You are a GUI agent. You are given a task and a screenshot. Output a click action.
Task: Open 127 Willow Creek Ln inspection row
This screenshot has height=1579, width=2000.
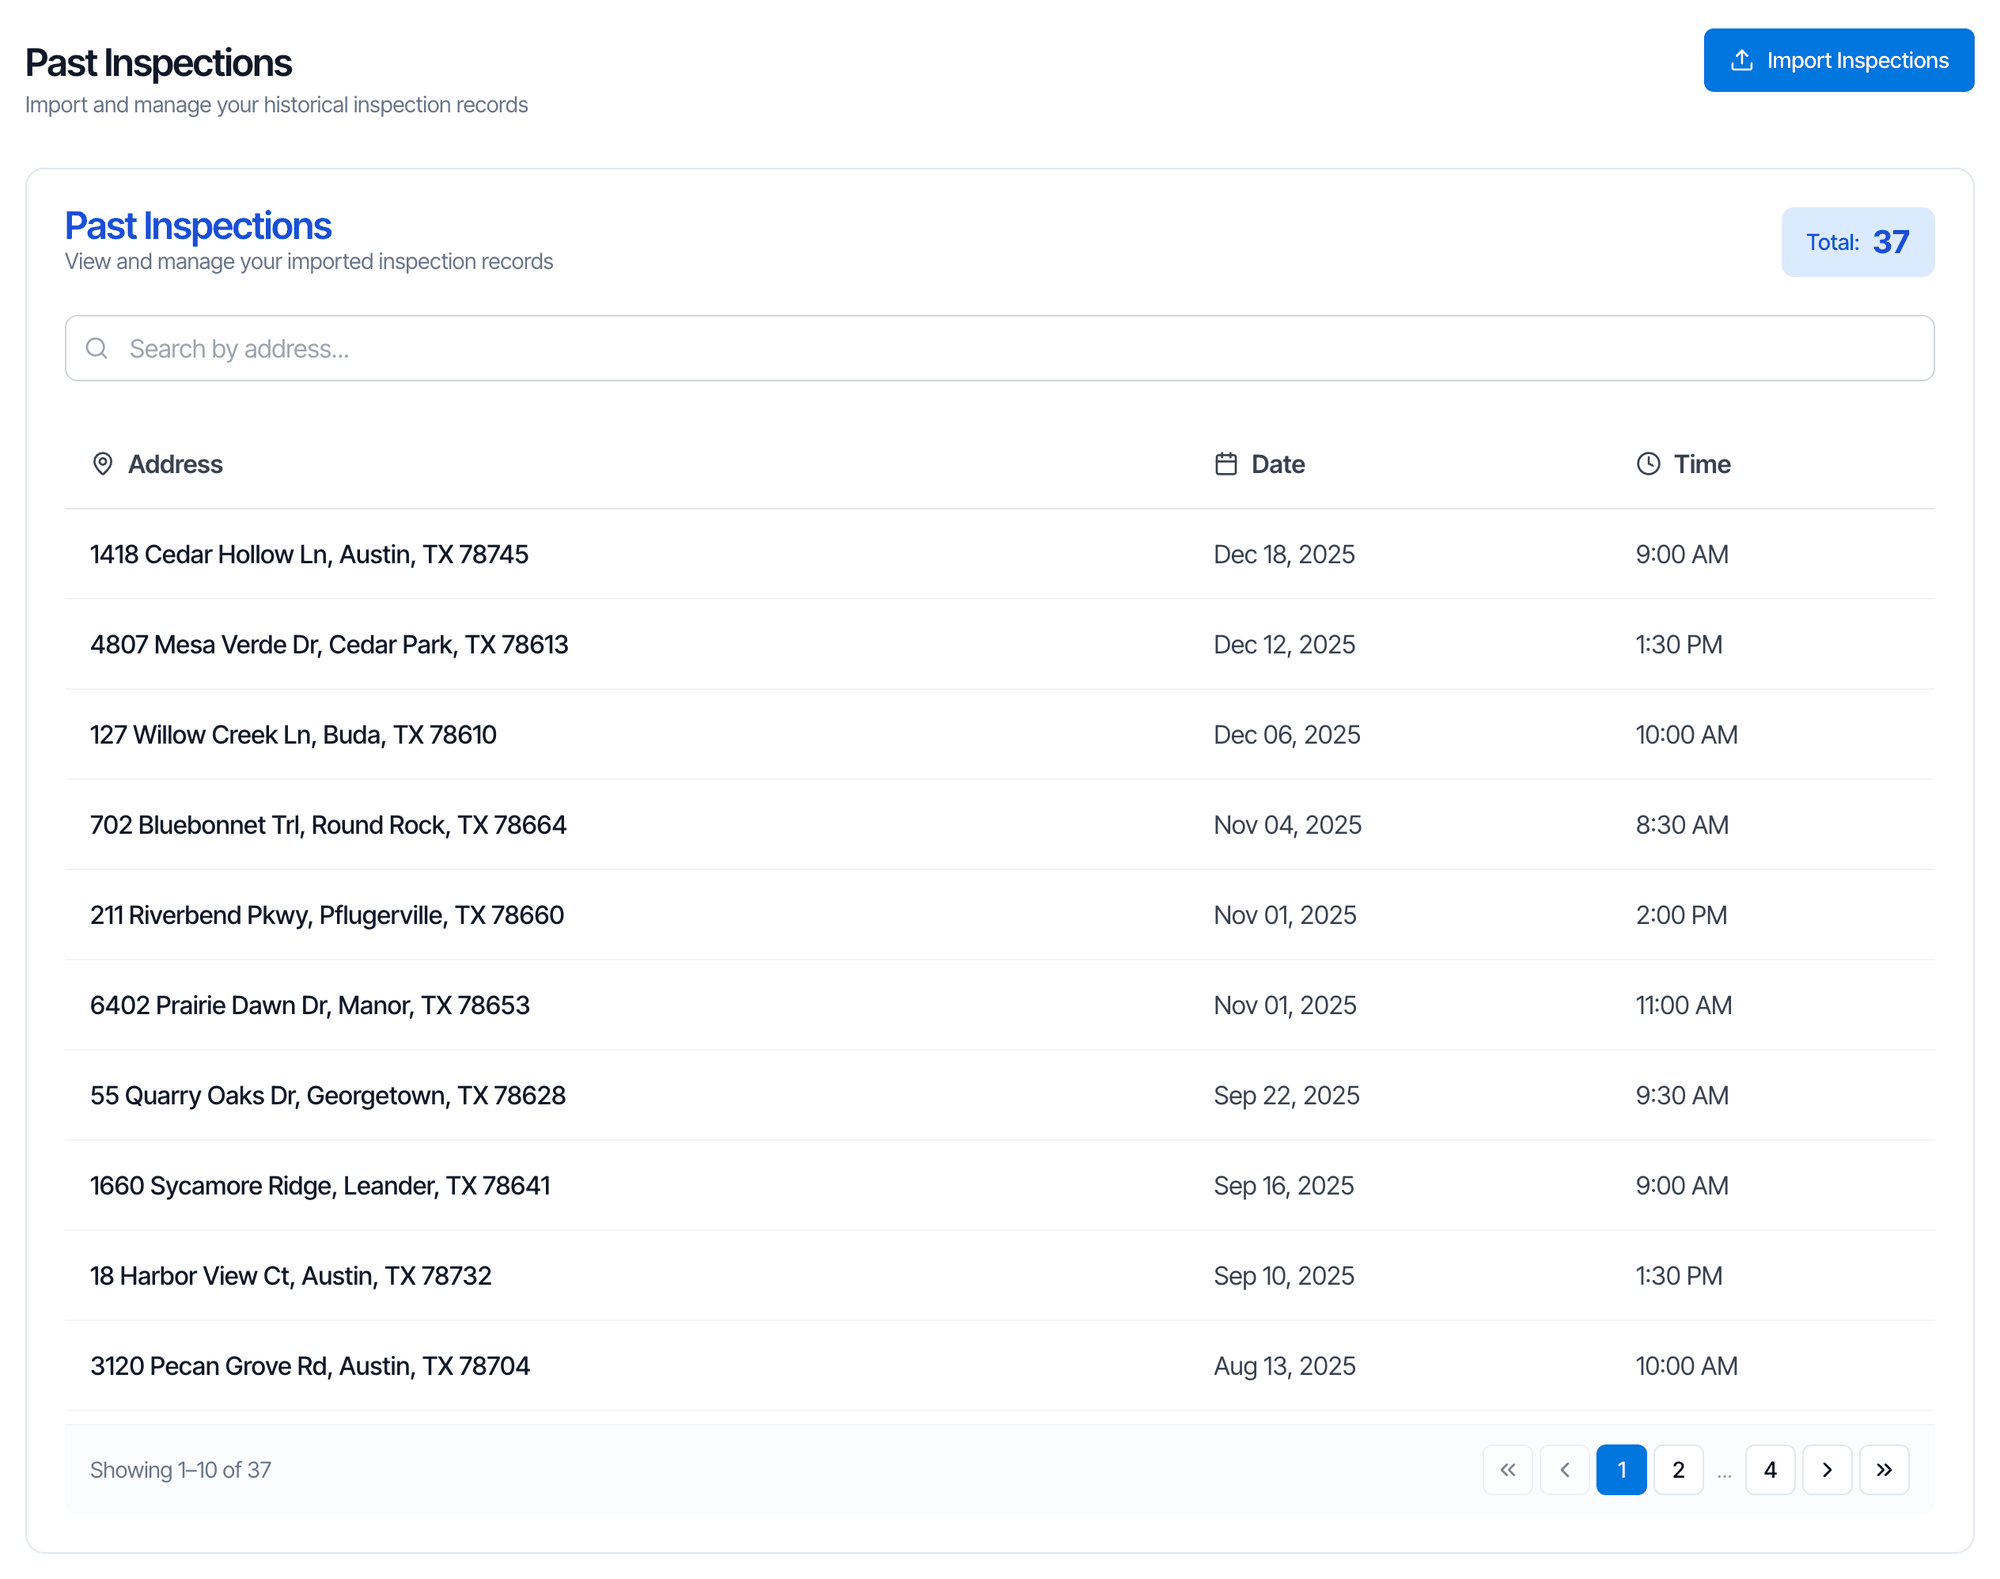pos(999,734)
